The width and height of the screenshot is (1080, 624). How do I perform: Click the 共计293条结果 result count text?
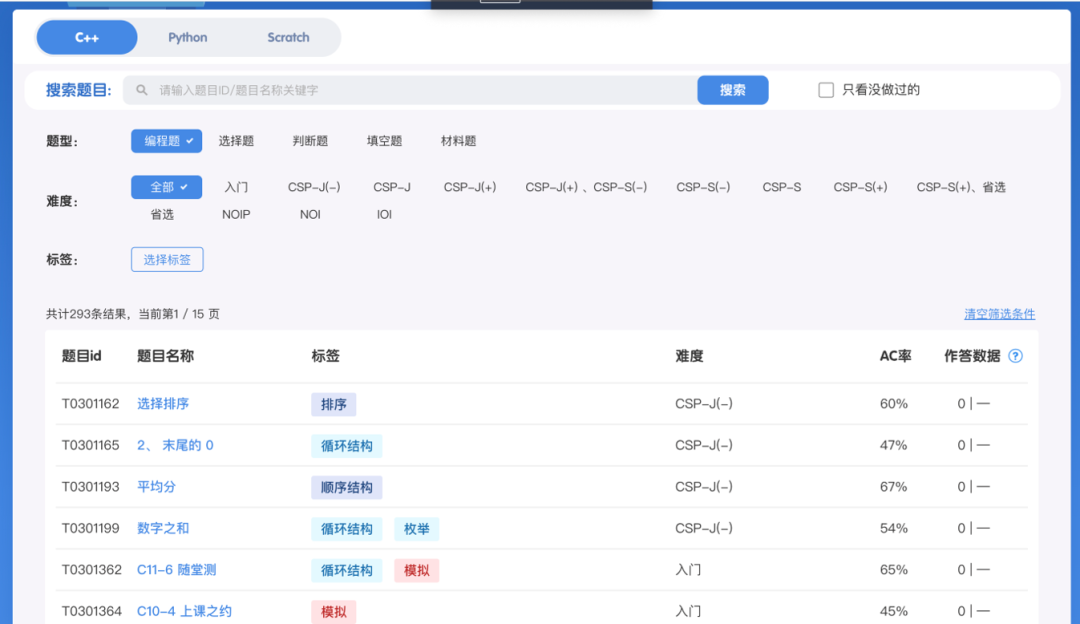(x=87, y=314)
